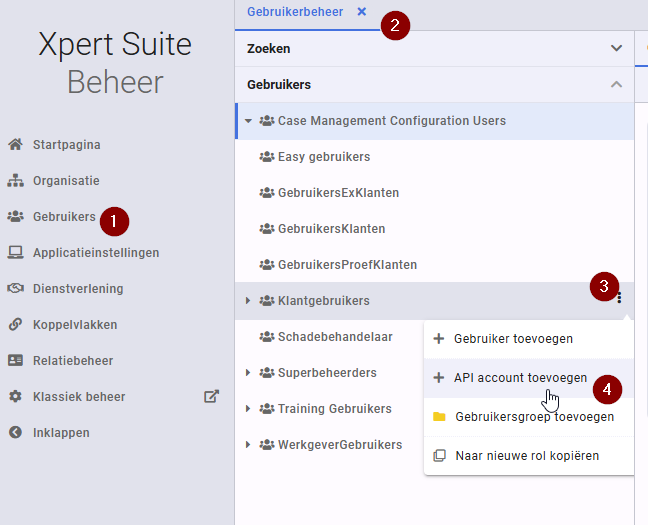Click the Koppelvlakken link chain icon
This screenshot has height=525, width=648.
(16, 325)
